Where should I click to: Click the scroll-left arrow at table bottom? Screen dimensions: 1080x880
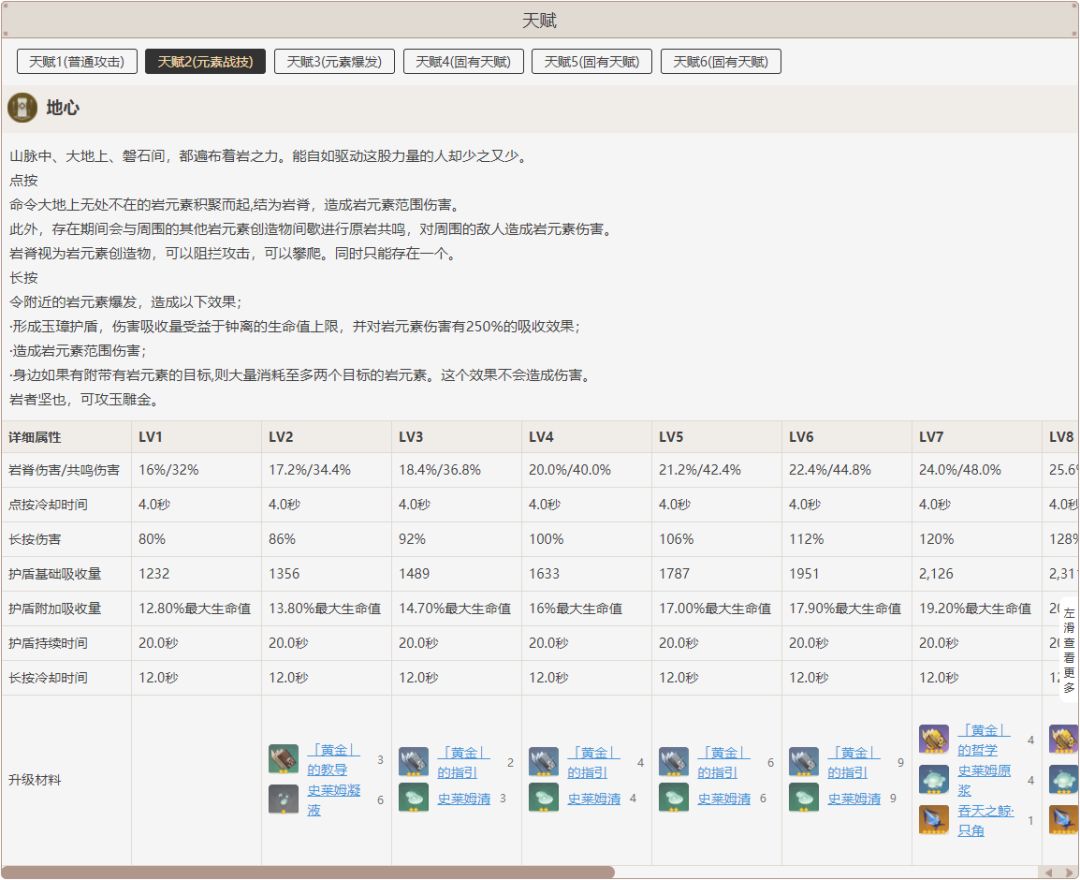click(x=1048, y=872)
